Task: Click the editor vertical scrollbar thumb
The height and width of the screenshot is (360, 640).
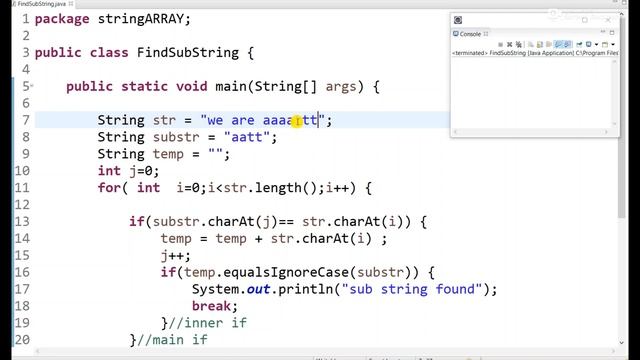Action: [x=622, y=118]
